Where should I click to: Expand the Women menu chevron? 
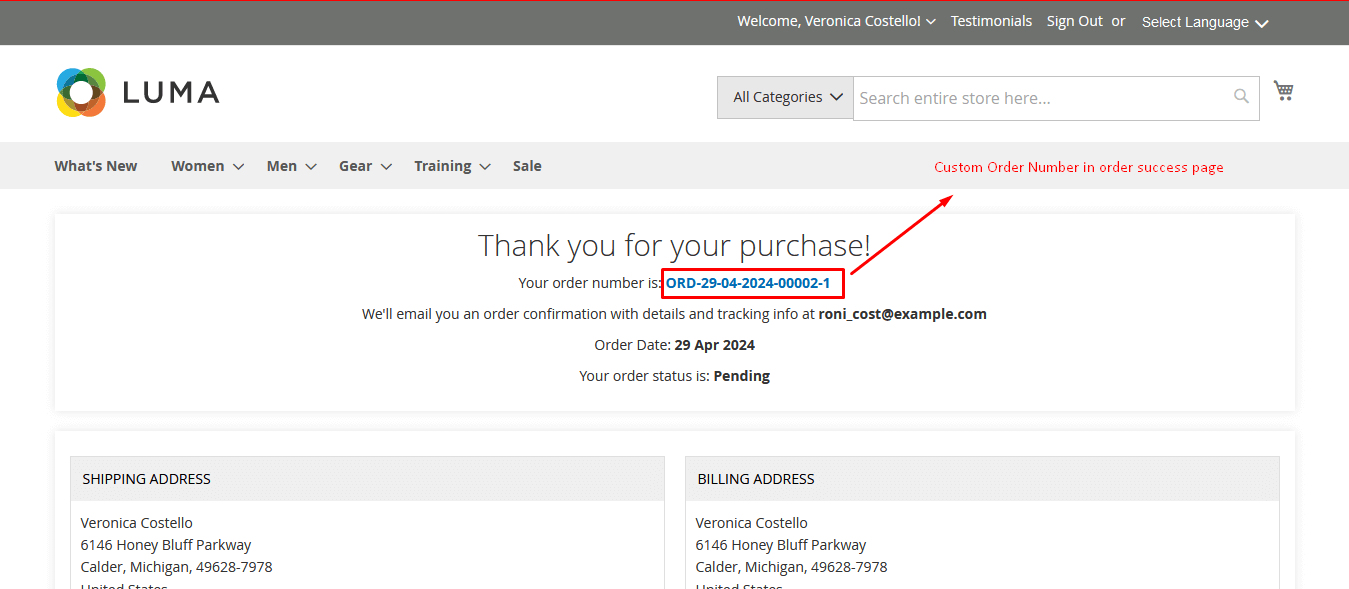[238, 167]
